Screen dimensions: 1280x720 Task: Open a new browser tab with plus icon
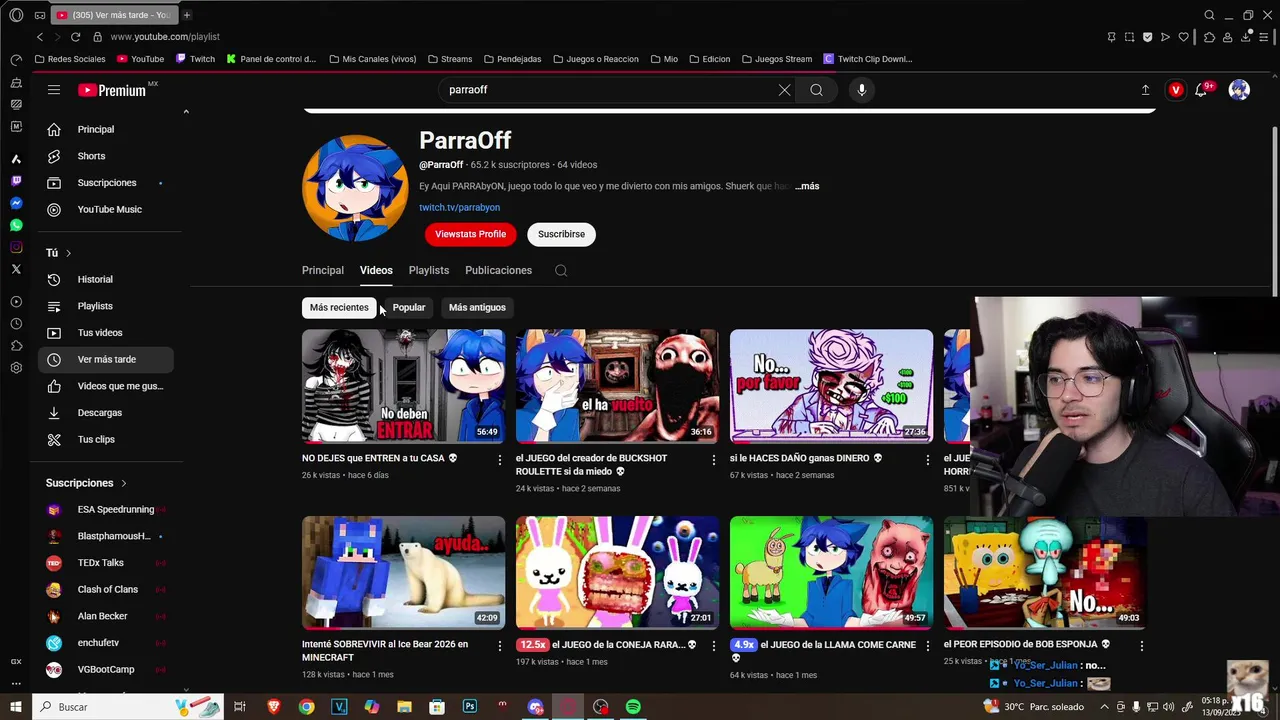pos(186,15)
